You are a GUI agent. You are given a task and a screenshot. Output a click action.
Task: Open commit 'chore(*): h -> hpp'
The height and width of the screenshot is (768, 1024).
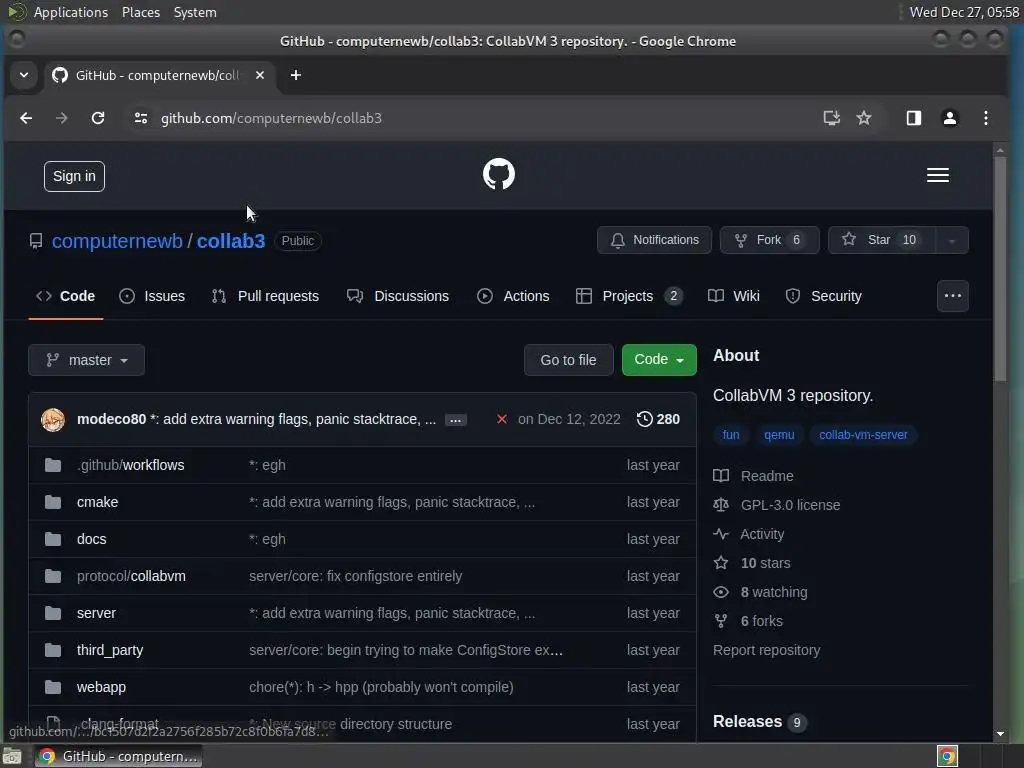click(381, 687)
